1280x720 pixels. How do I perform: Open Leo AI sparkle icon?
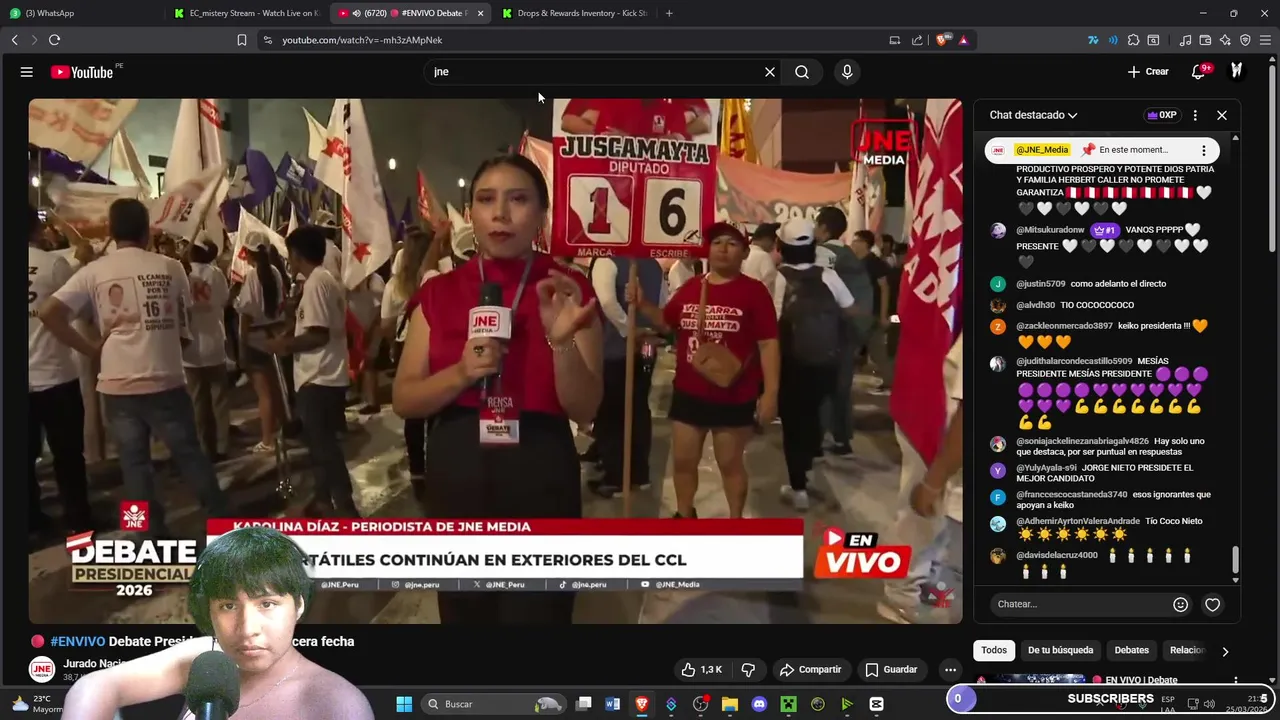[x=1225, y=40]
